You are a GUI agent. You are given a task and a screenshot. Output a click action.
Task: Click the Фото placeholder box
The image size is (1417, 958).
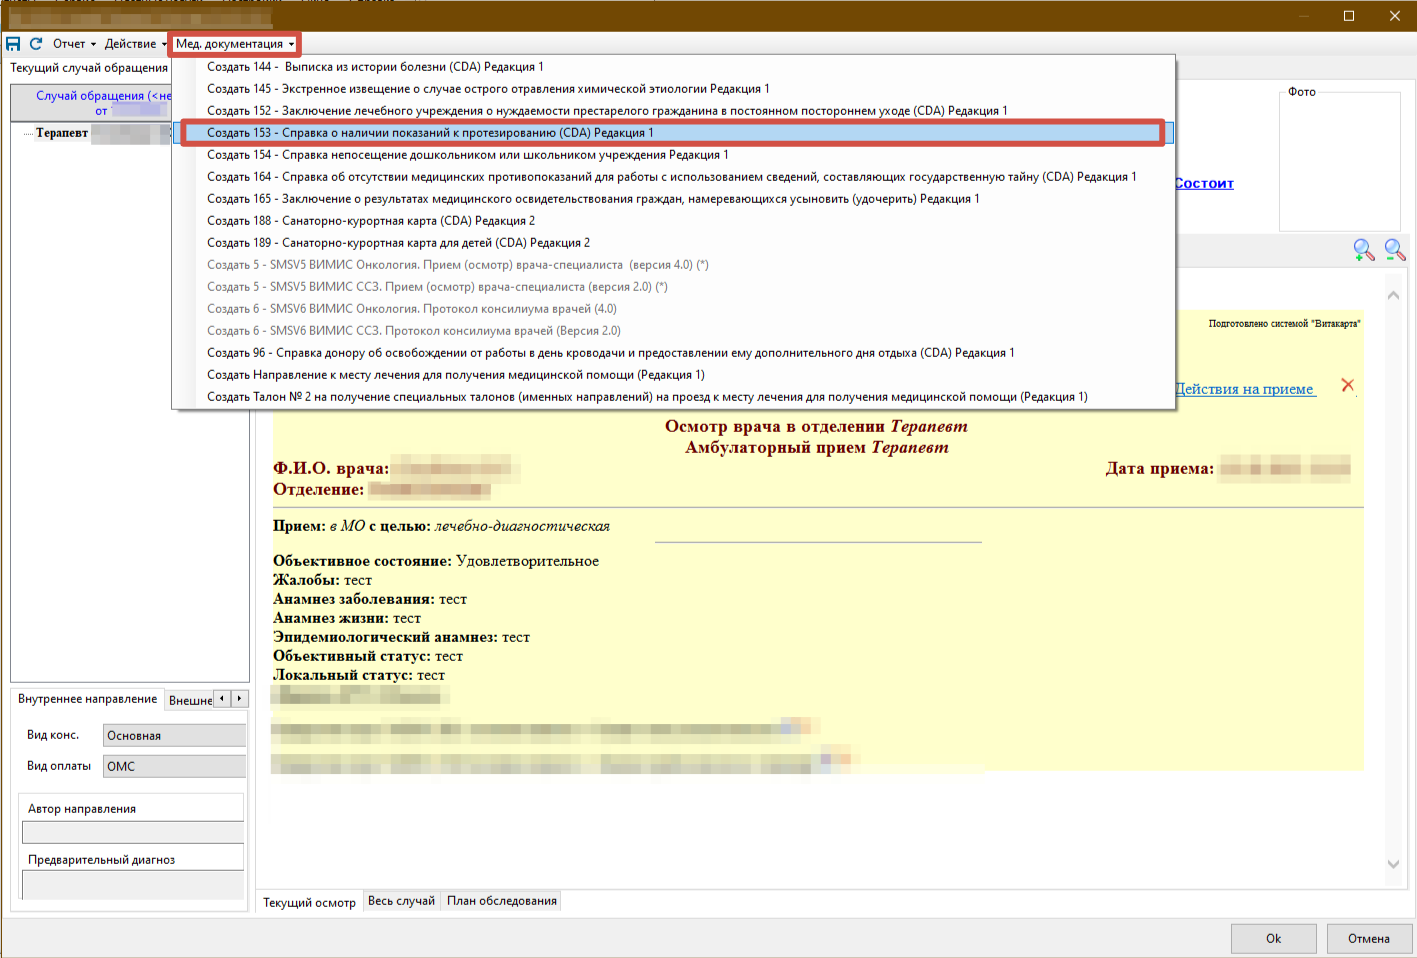coord(1340,162)
